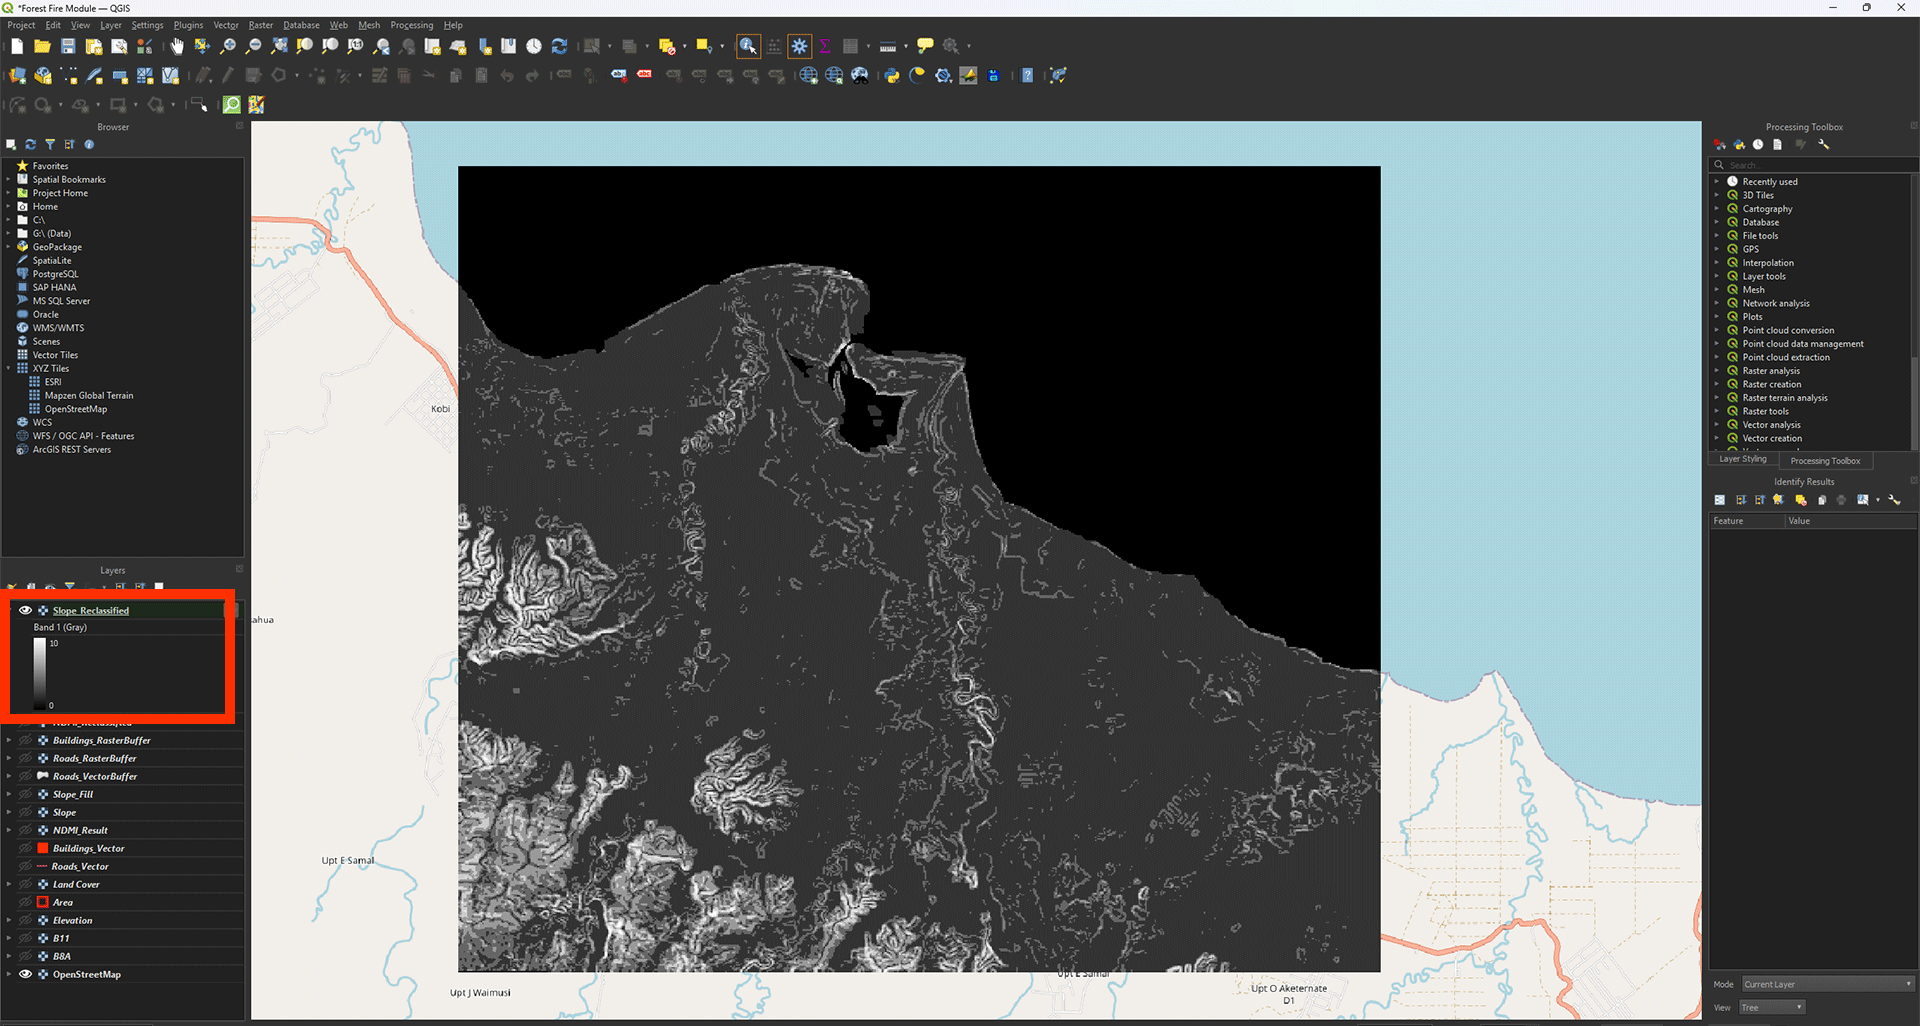Open the Raster menu
This screenshot has height=1026, width=1920.
(260, 25)
